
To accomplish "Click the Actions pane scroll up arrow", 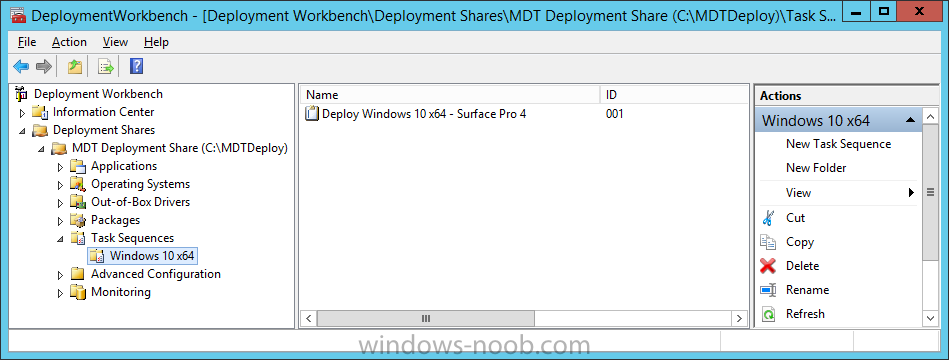I will tap(930, 116).
